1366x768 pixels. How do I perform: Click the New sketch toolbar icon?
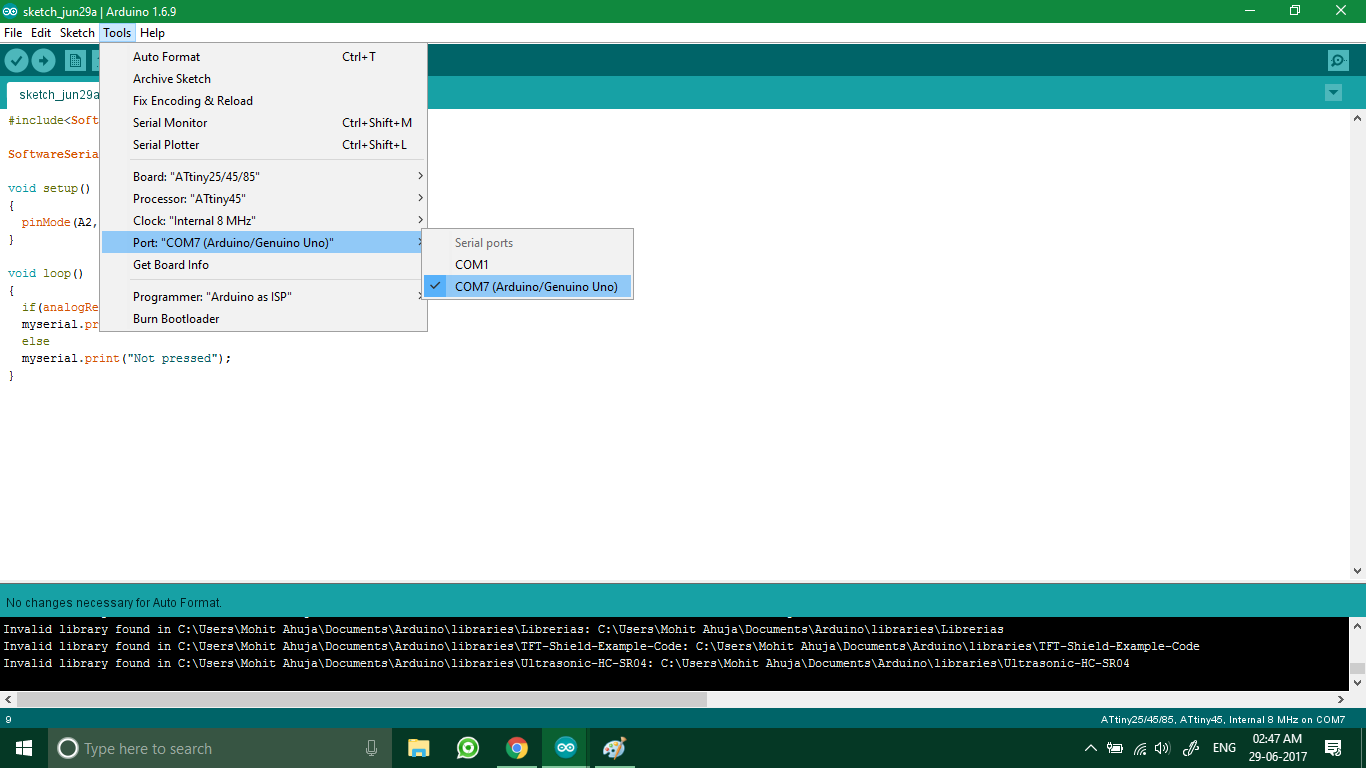point(75,60)
